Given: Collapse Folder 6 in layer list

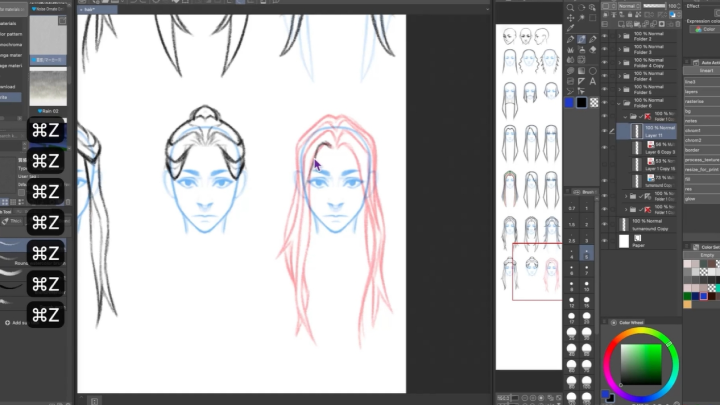Looking at the screenshot, I should tap(617, 103).
